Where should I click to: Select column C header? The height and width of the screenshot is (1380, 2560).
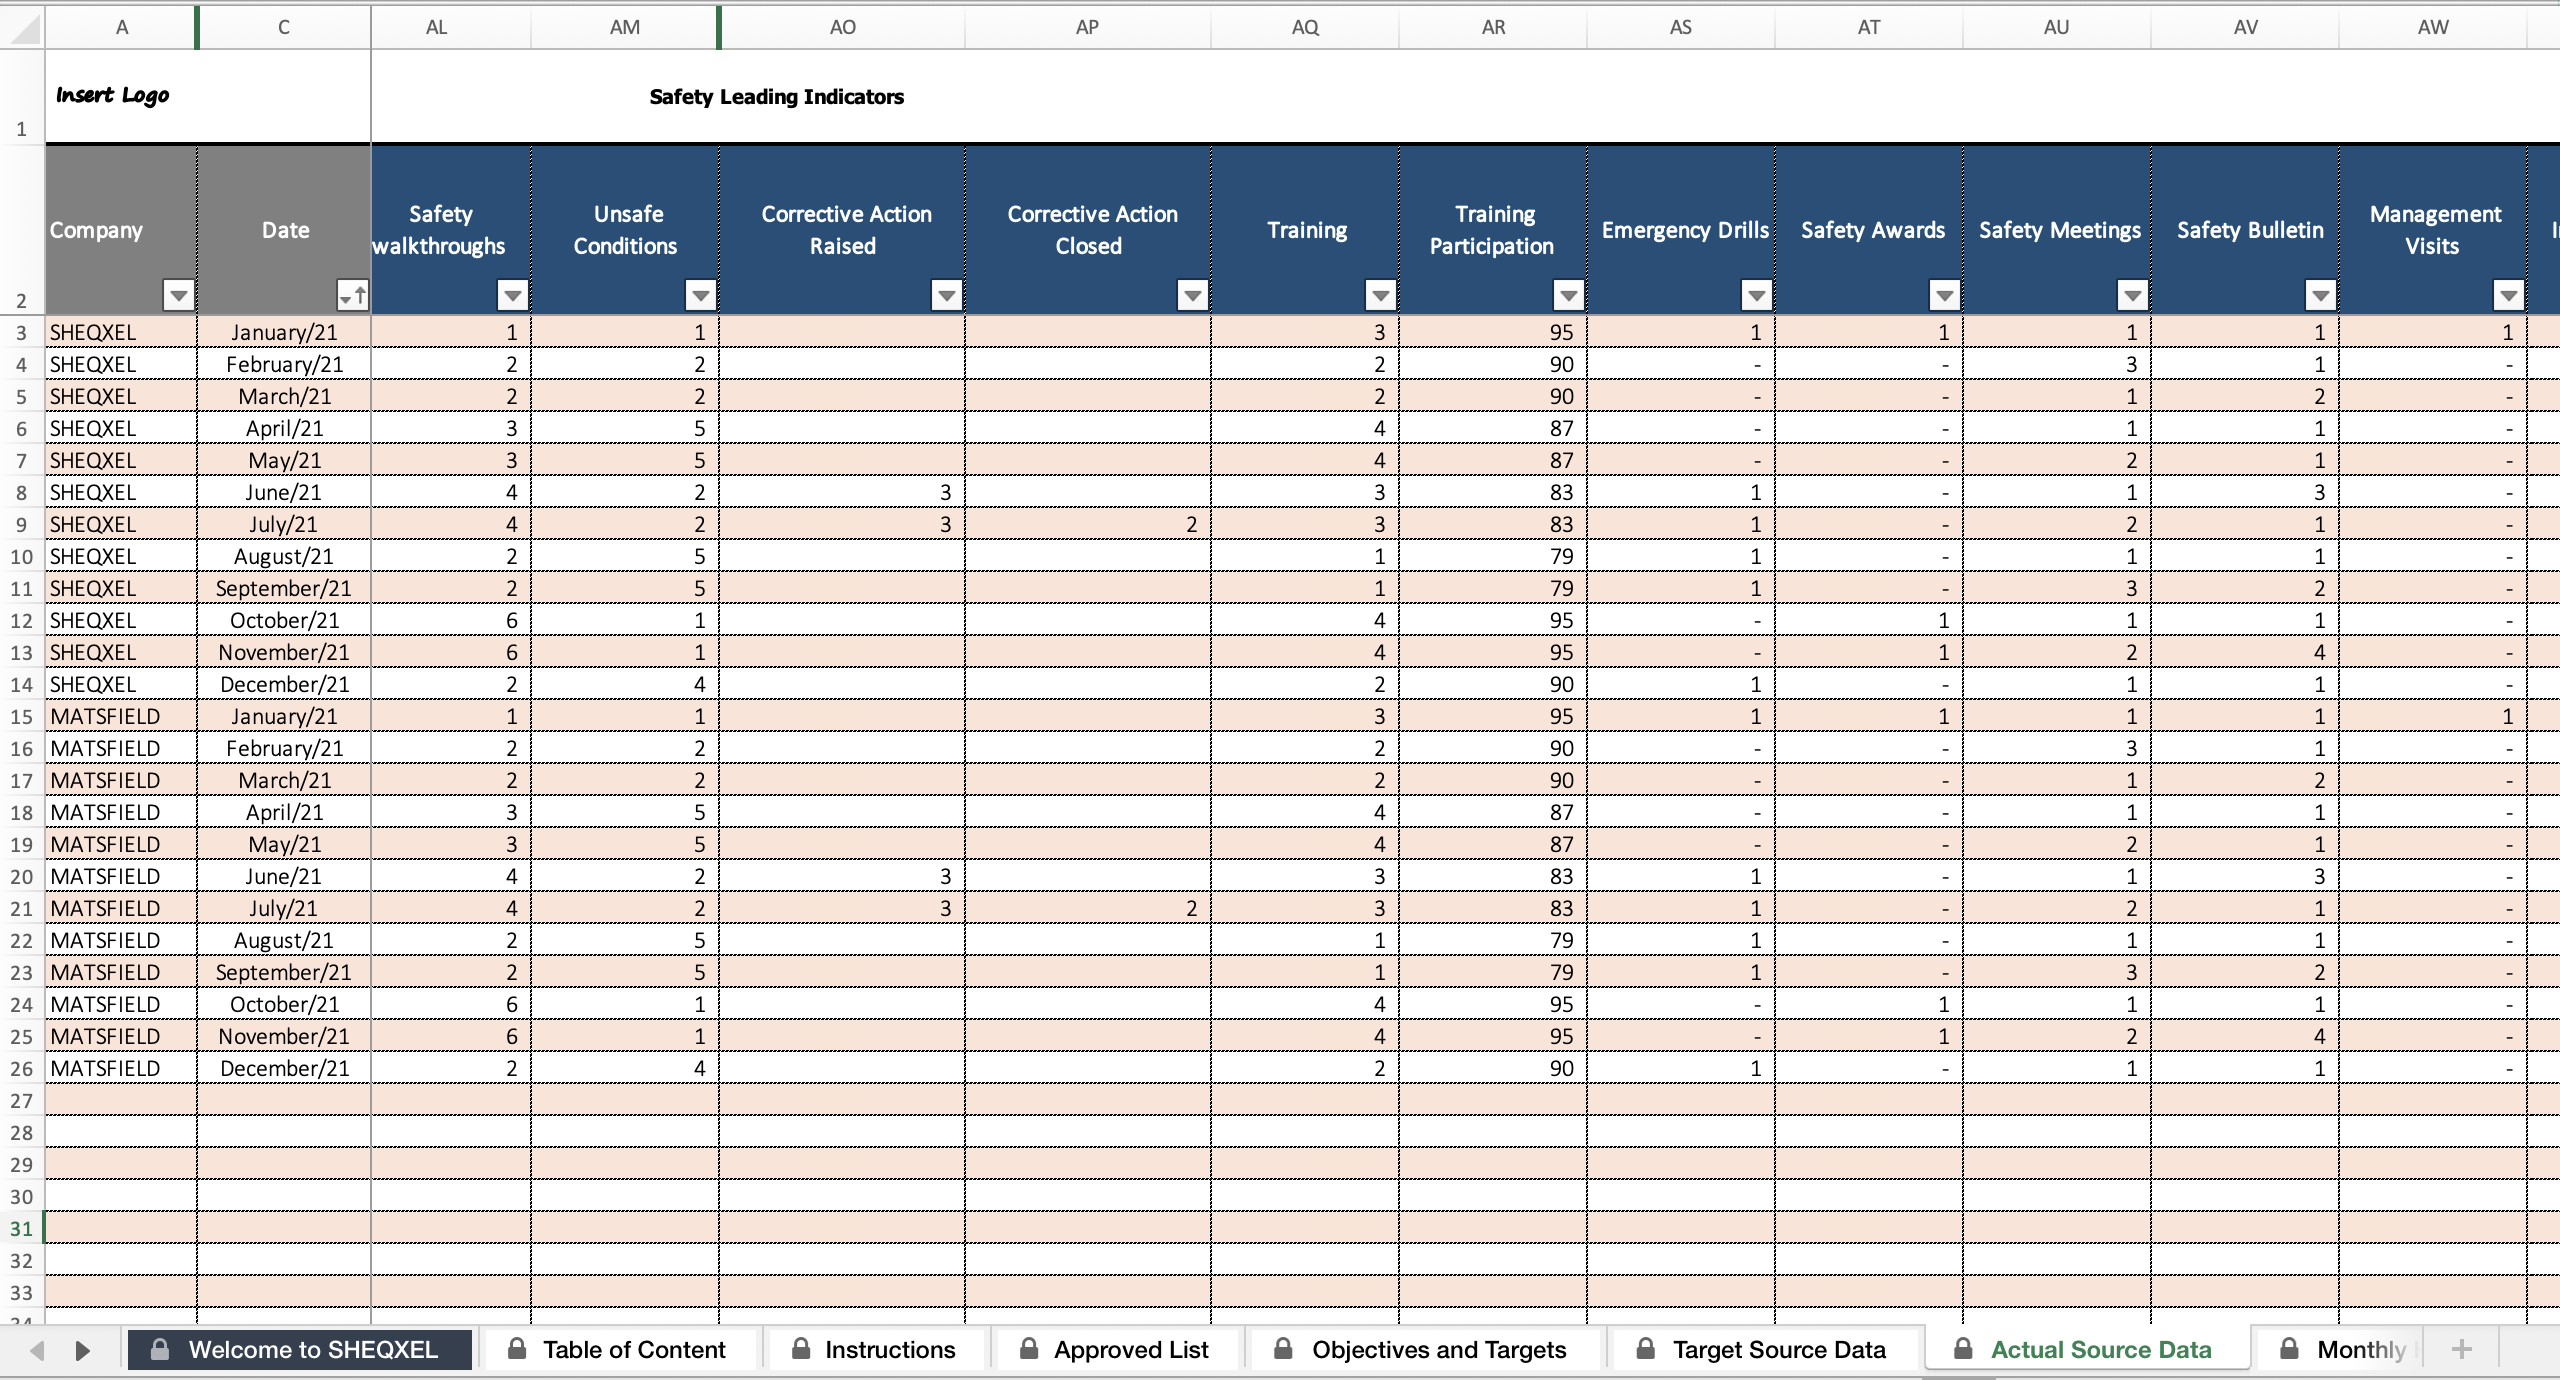coord(284,27)
